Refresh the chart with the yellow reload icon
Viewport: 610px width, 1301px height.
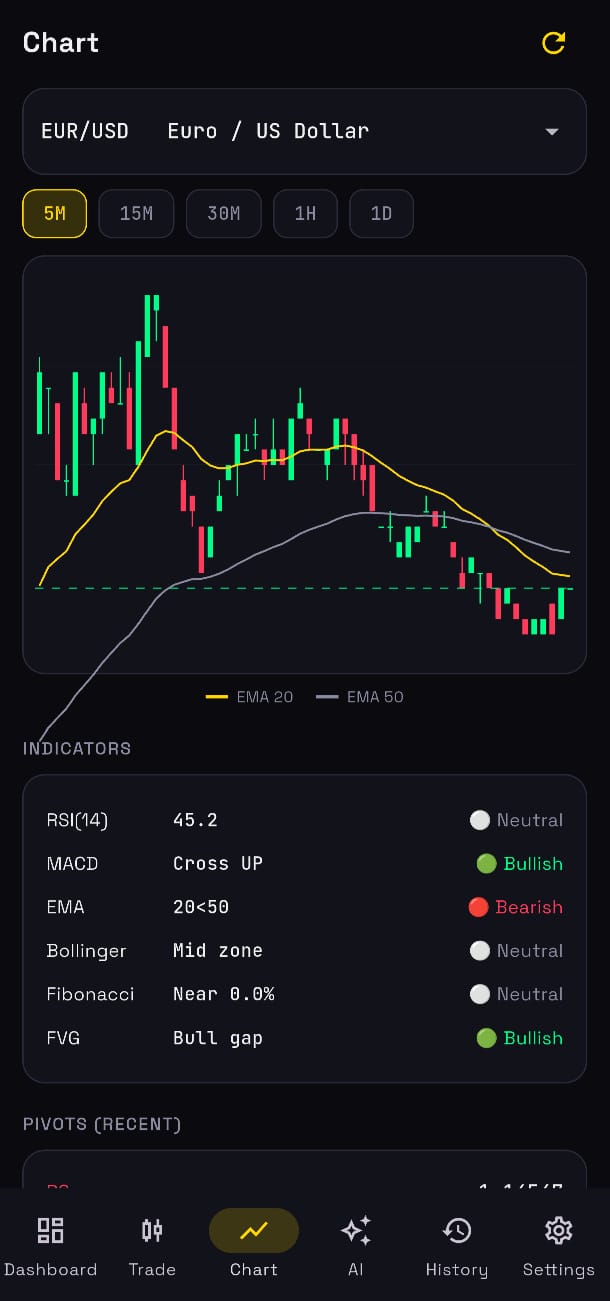point(553,43)
